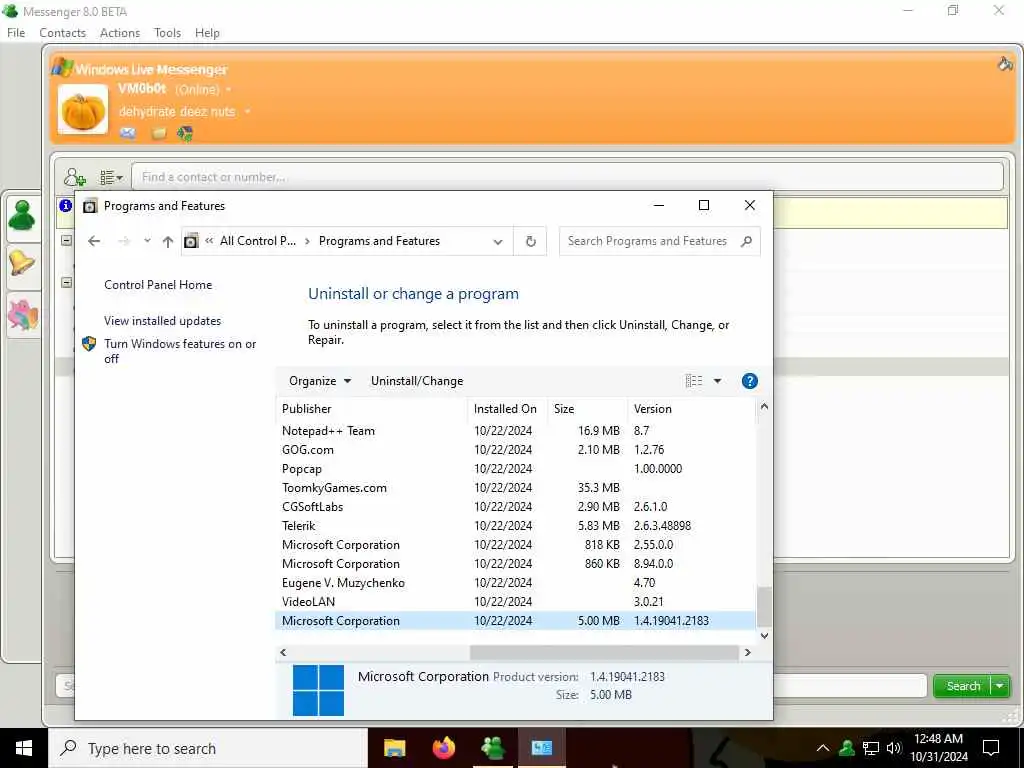Refresh the Programs and Features list

coord(530,242)
